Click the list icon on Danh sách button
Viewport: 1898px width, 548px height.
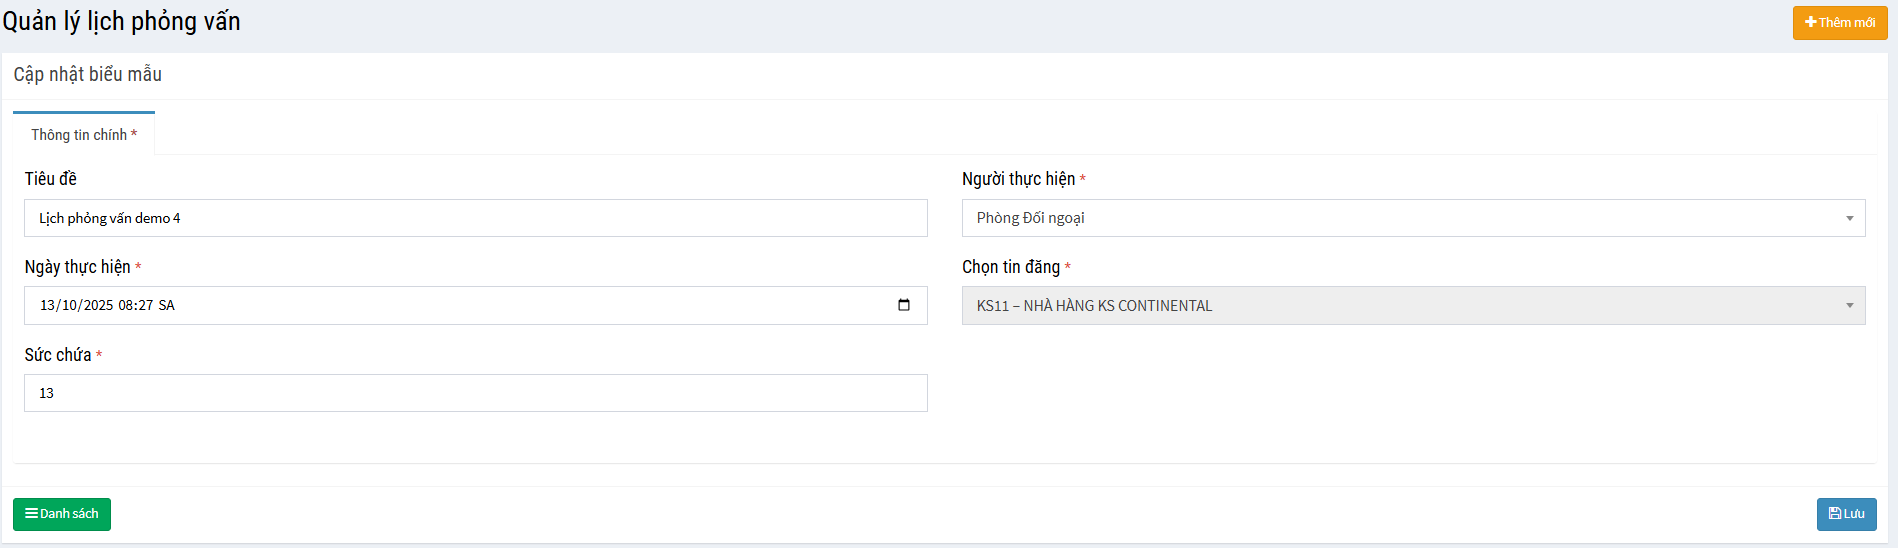[x=31, y=513]
